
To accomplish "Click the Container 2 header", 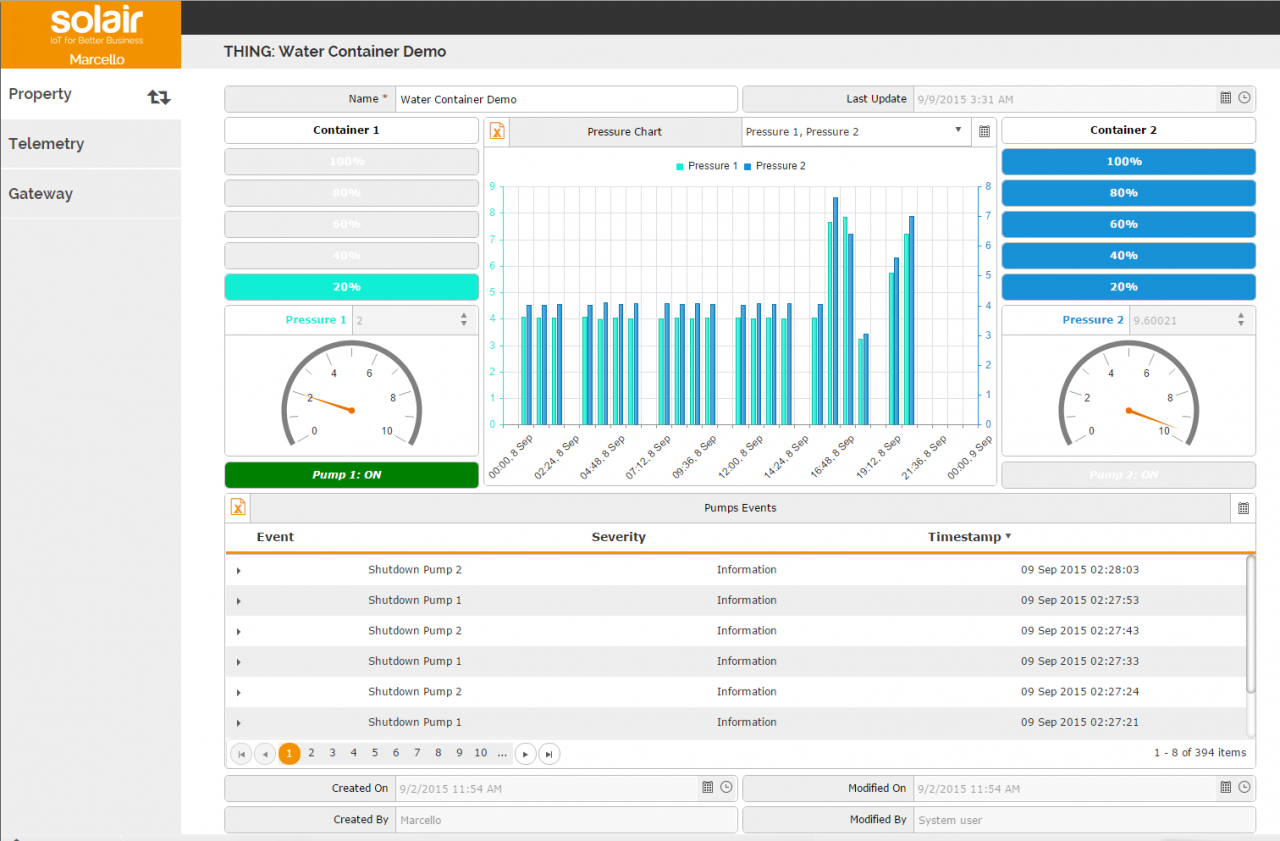I will [1128, 130].
